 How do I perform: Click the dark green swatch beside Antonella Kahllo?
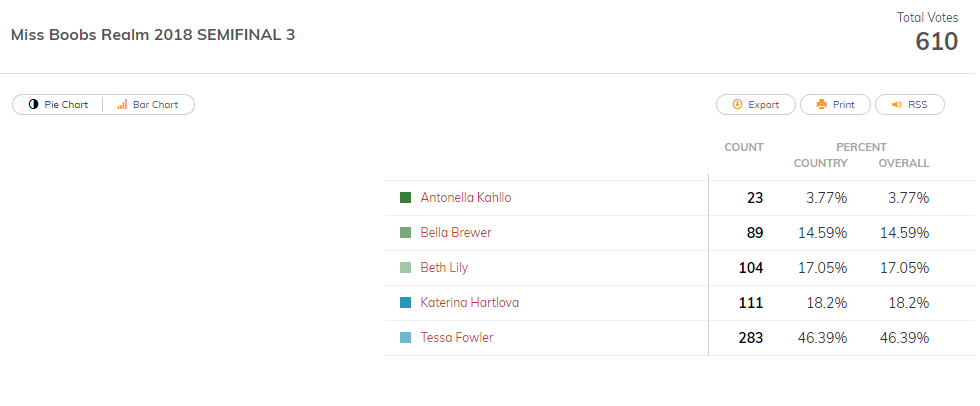[405, 197]
